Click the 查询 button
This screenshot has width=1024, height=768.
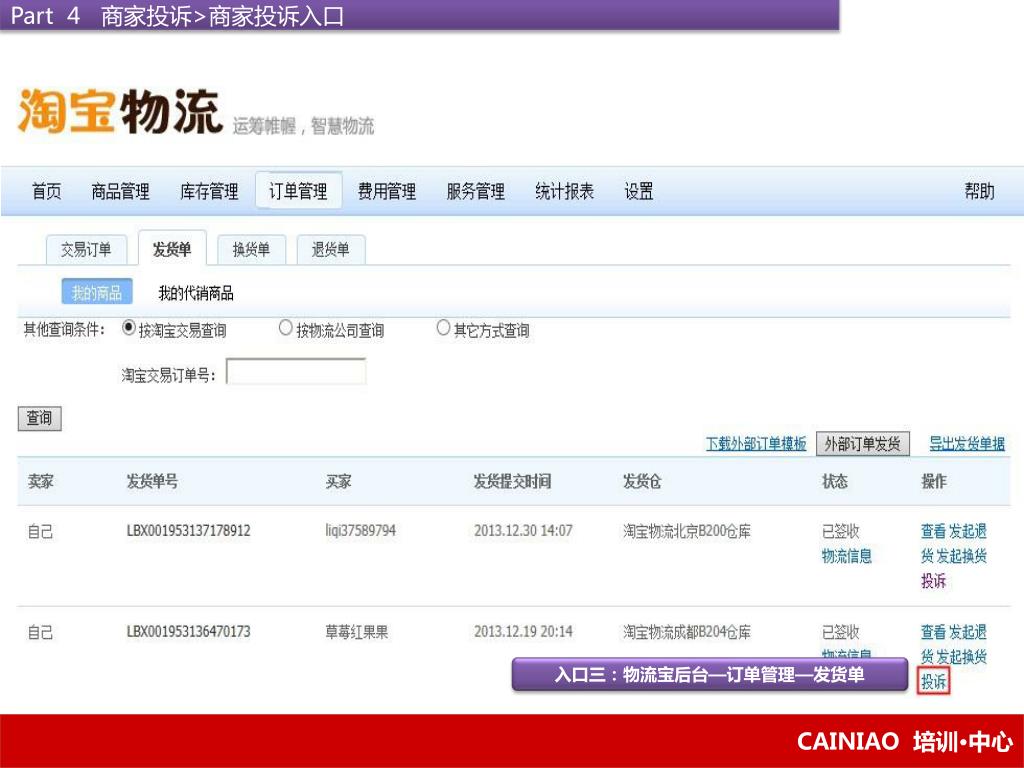tap(39, 419)
